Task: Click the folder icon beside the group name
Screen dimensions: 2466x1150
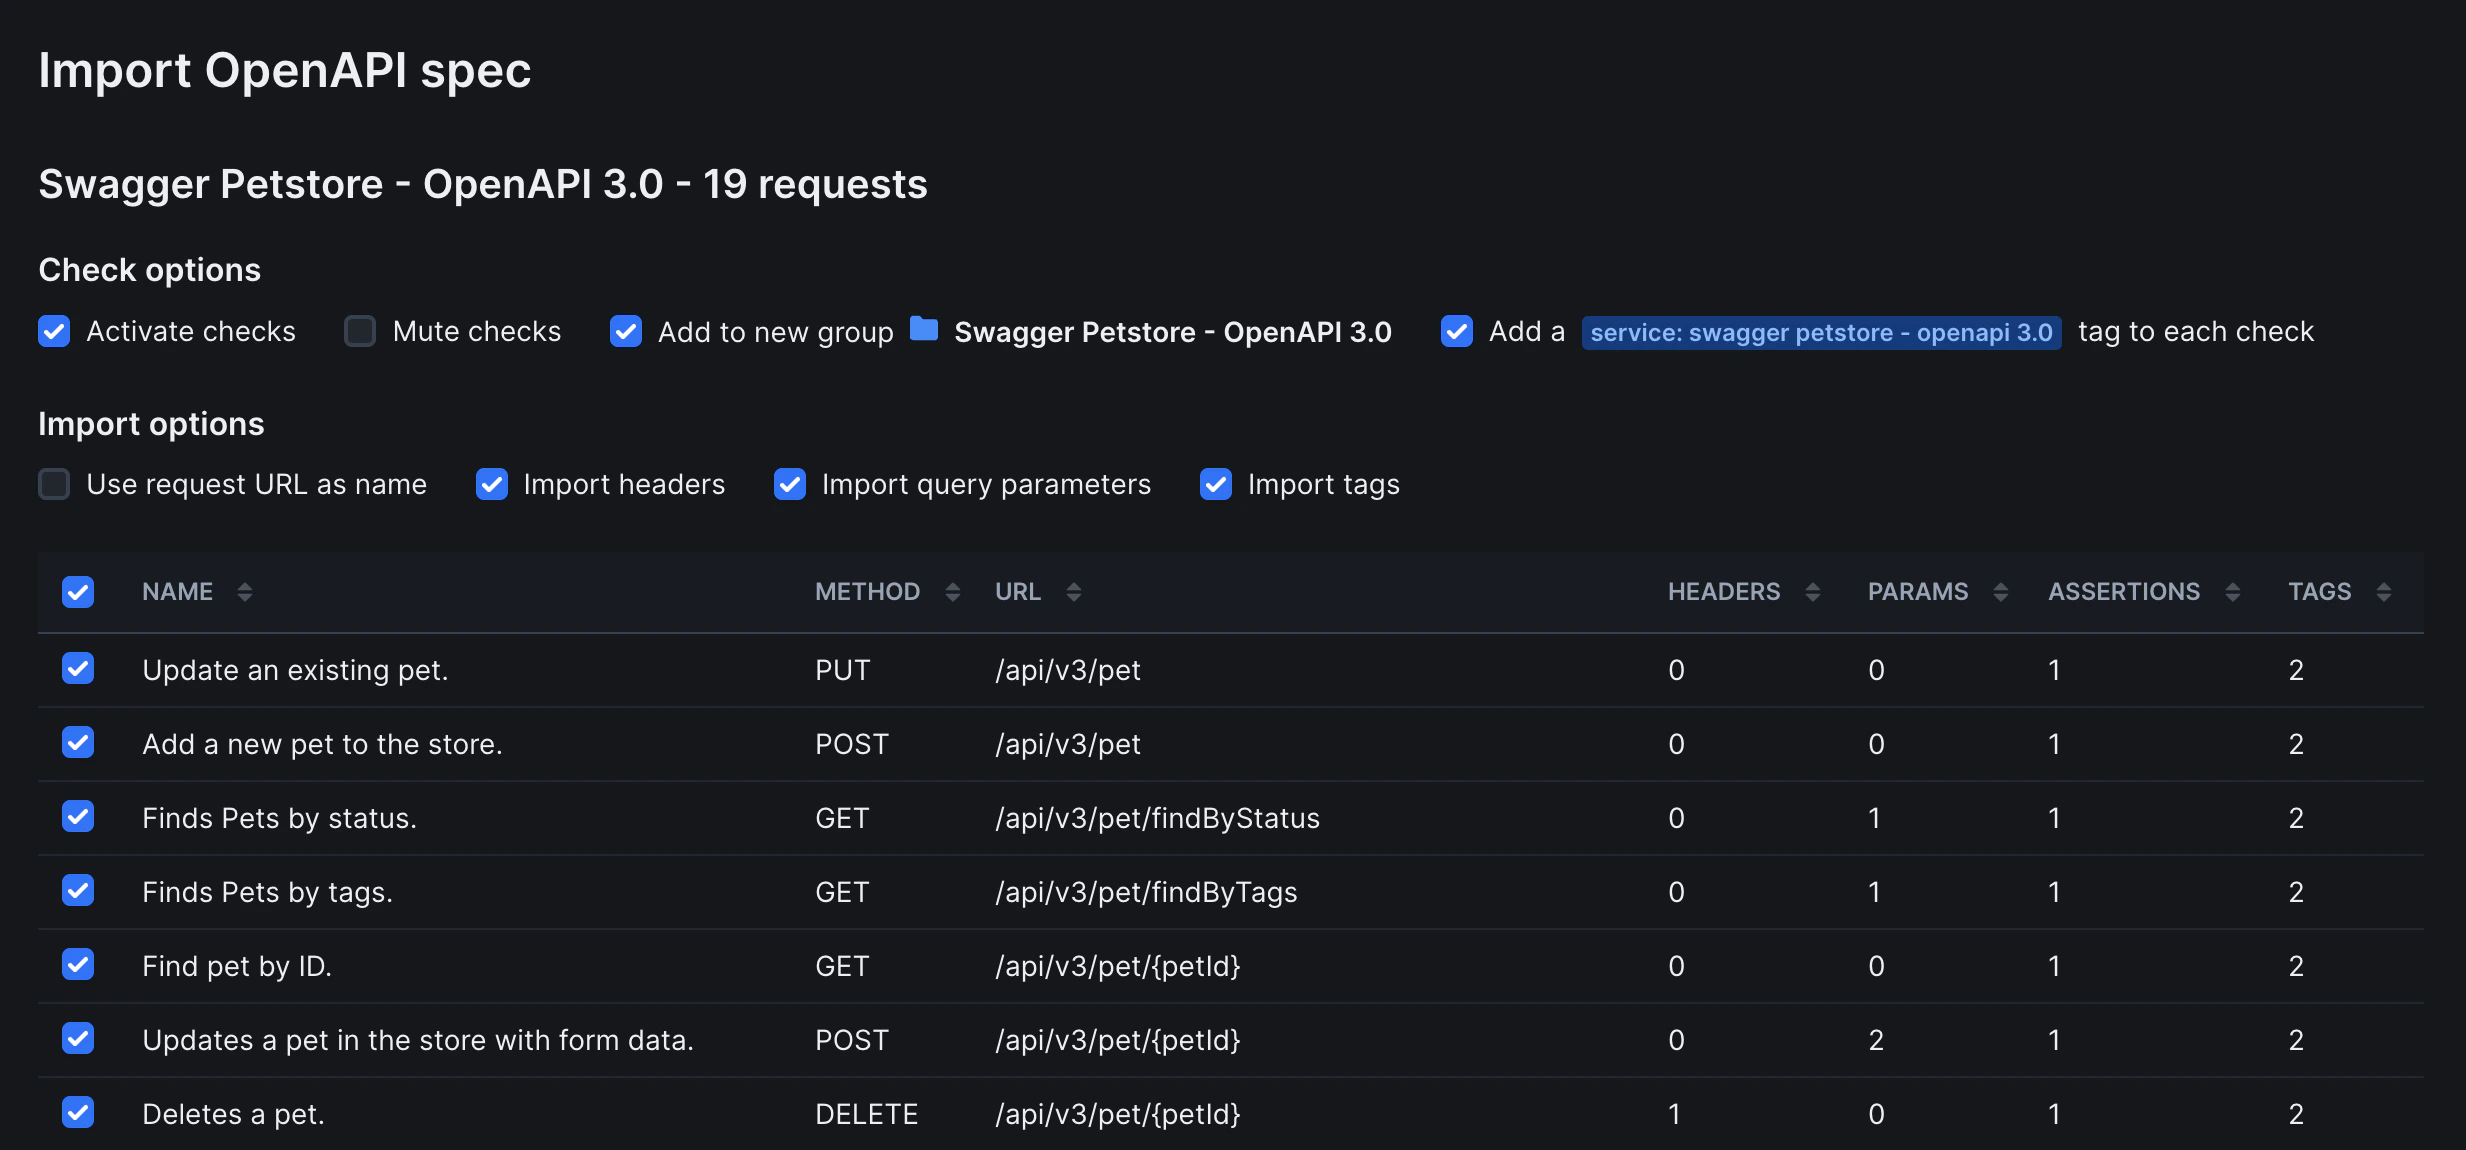Action: [x=923, y=331]
